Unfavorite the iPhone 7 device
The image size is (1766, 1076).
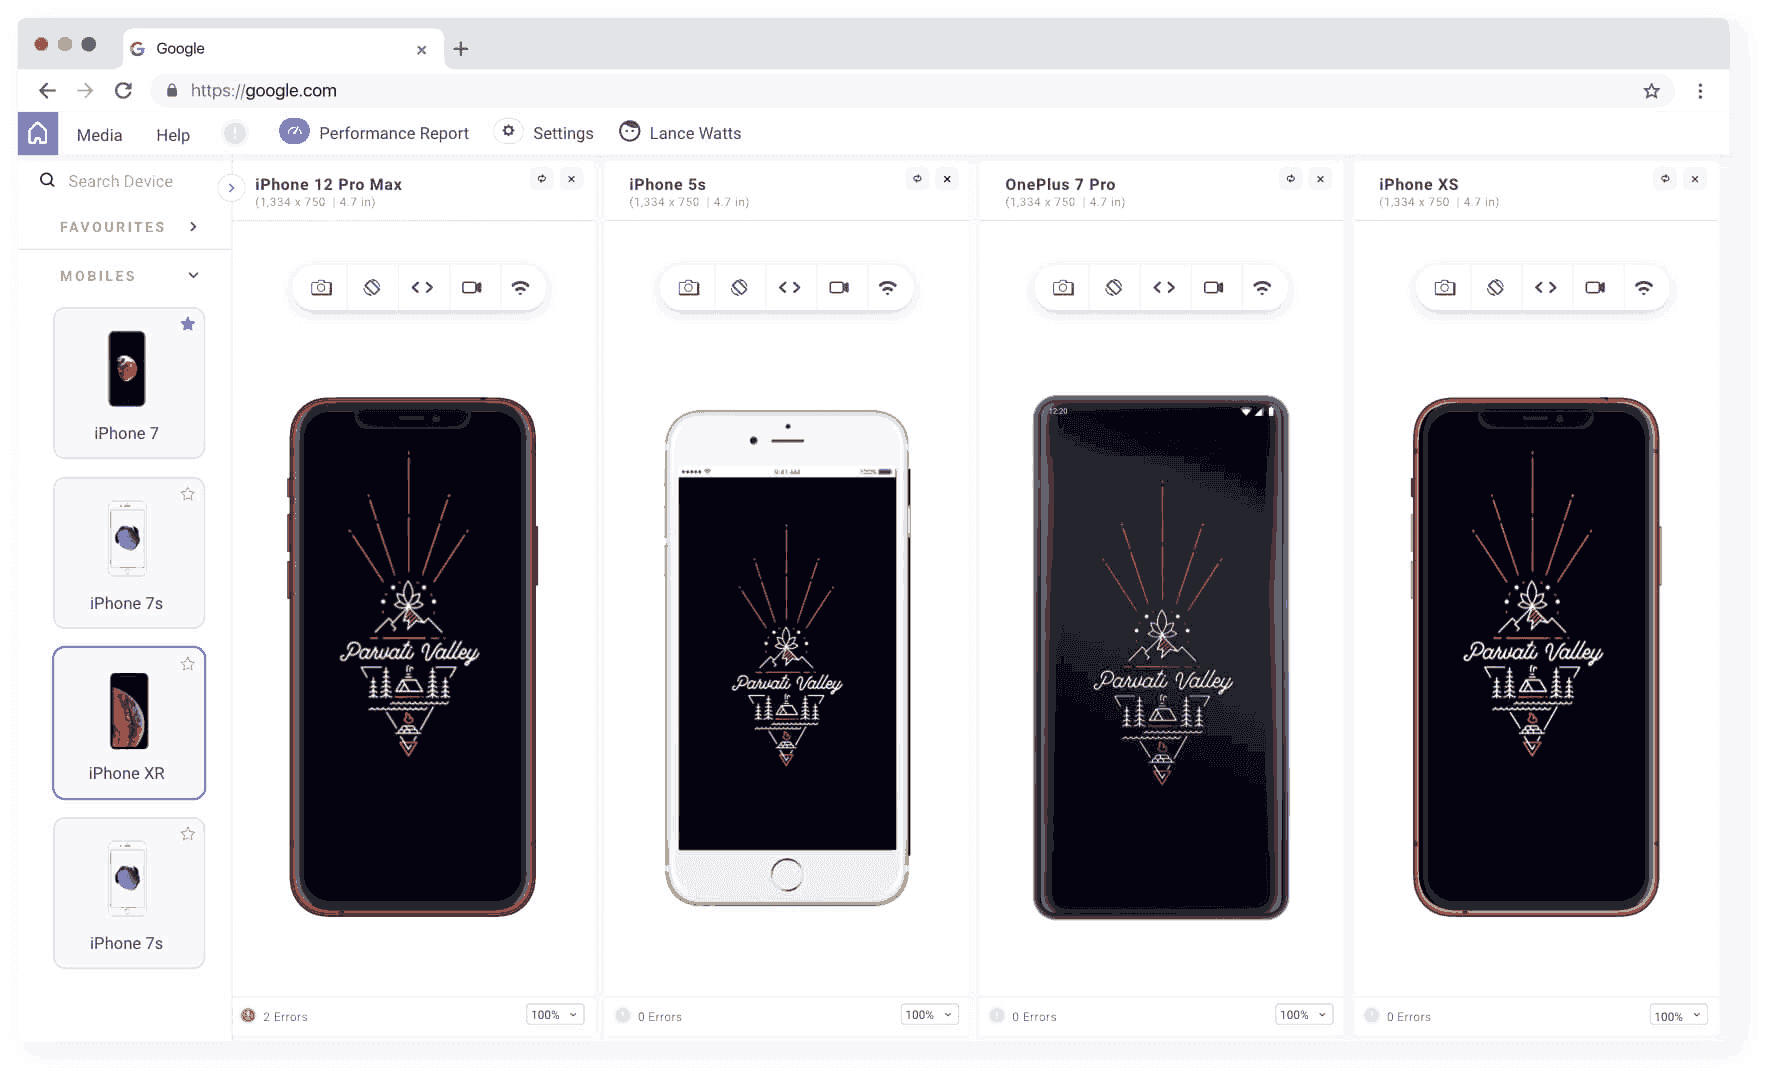point(187,323)
